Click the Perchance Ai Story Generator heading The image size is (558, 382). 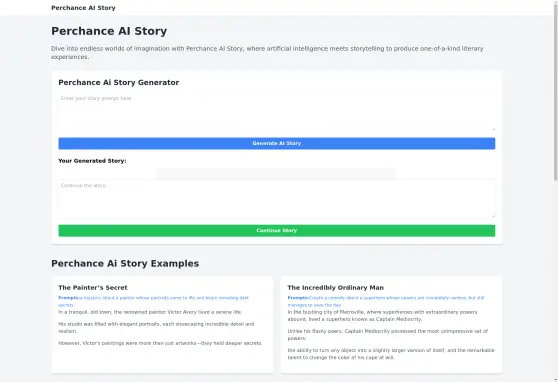[119, 83]
